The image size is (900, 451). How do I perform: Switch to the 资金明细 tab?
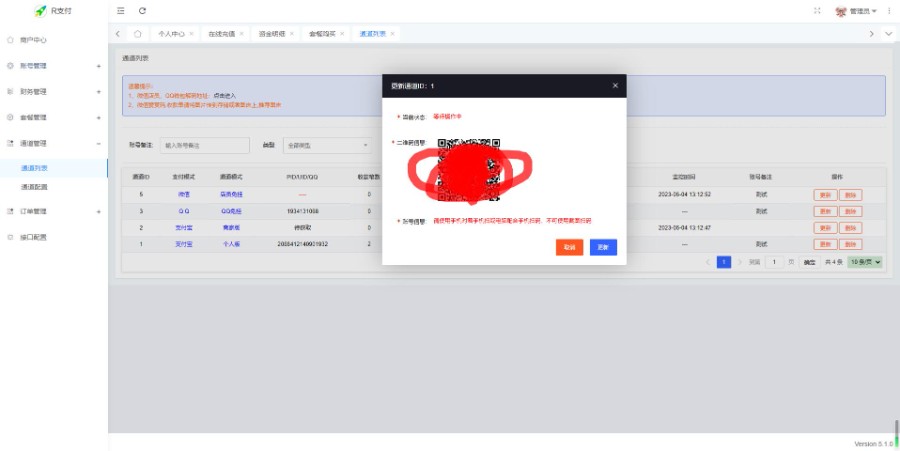(272, 34)
